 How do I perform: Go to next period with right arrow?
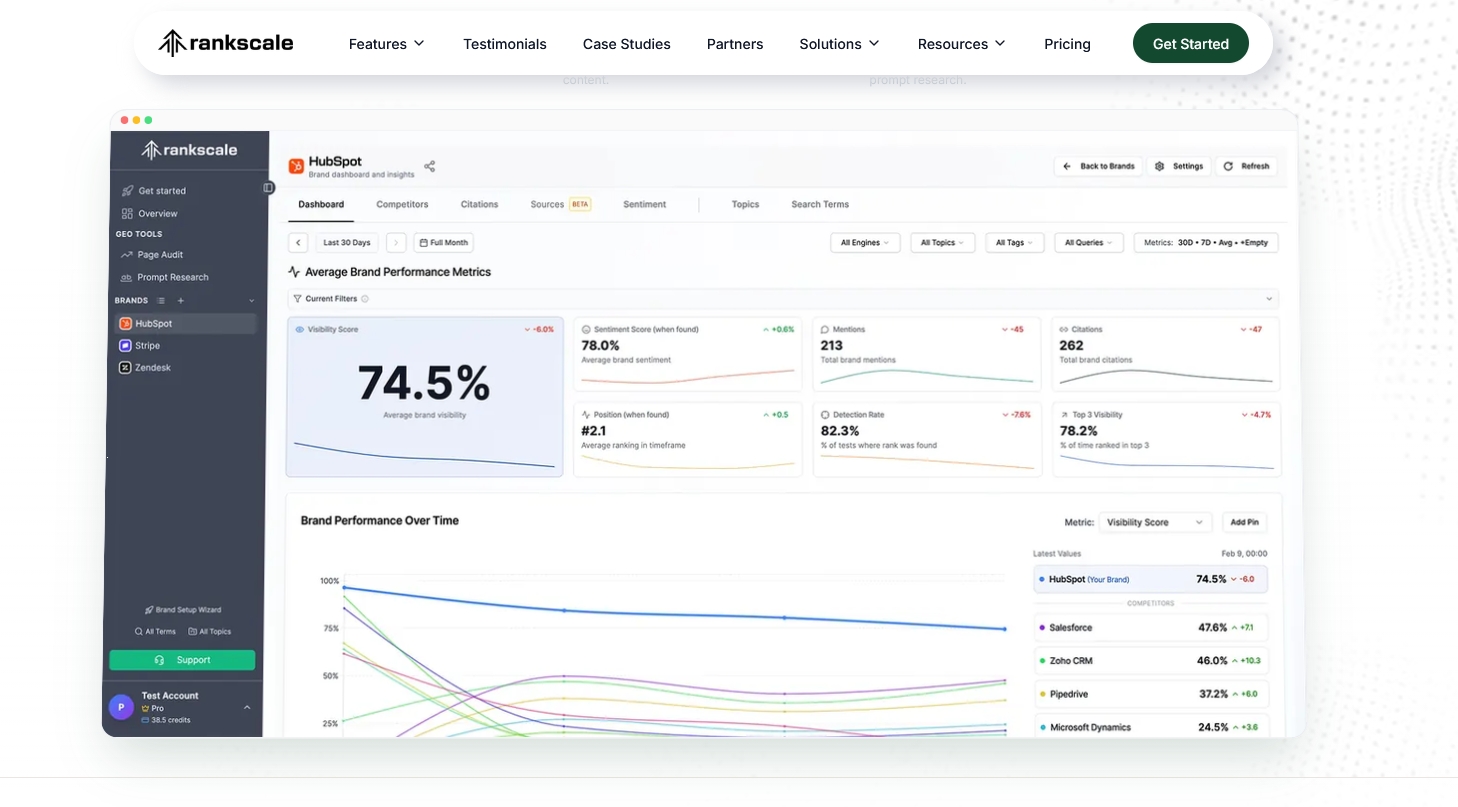396,243
